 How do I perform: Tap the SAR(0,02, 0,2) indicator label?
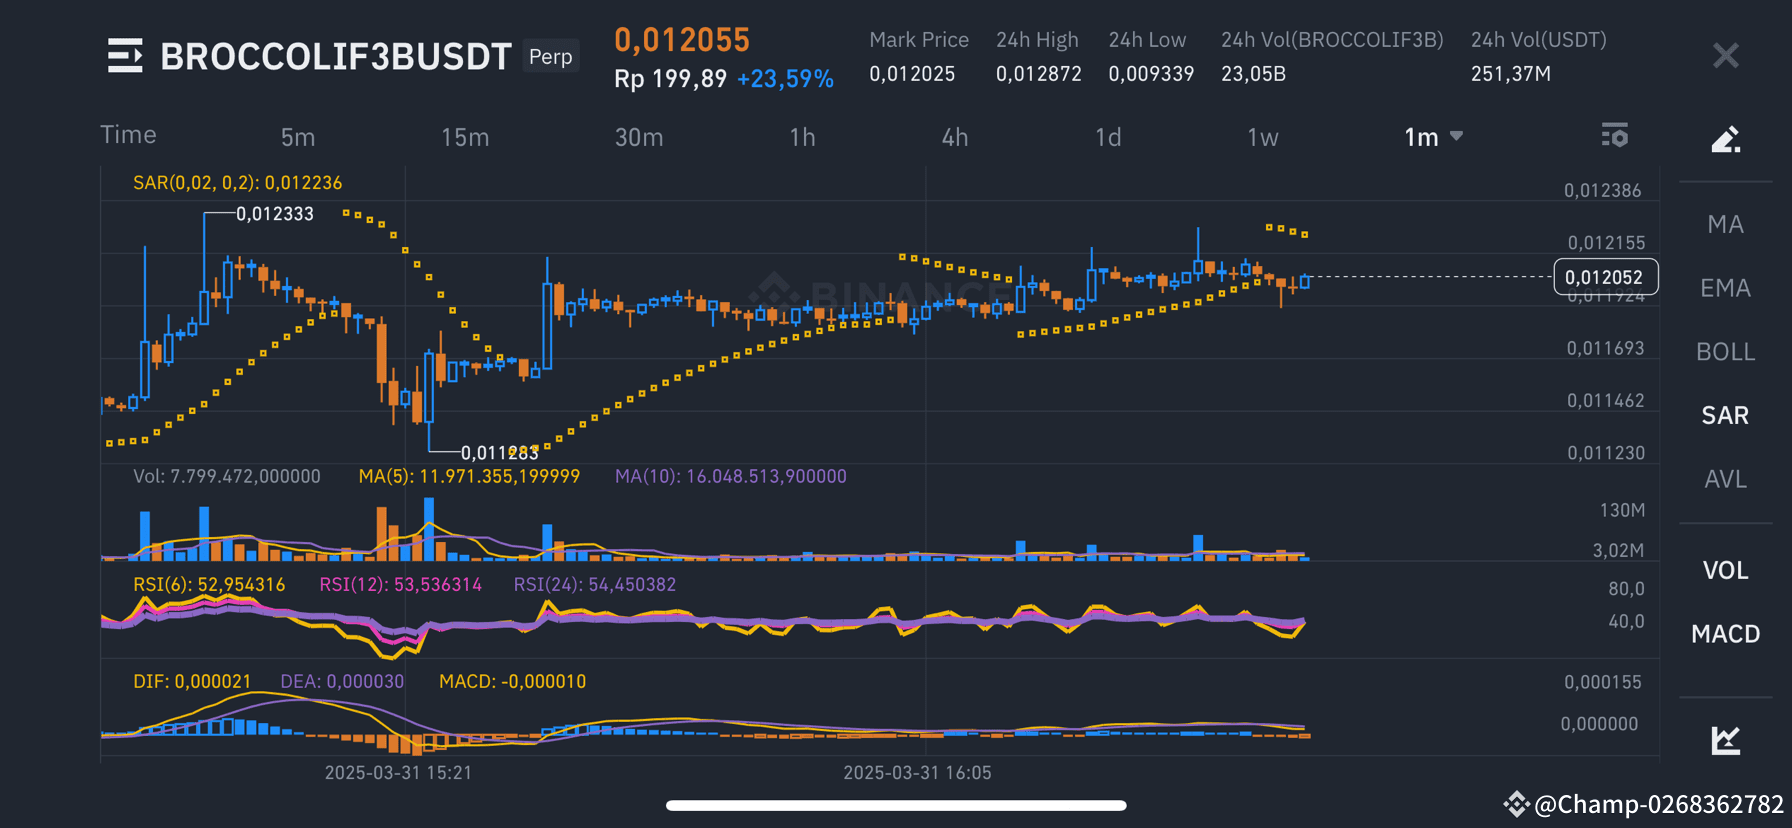click(238, 183)
